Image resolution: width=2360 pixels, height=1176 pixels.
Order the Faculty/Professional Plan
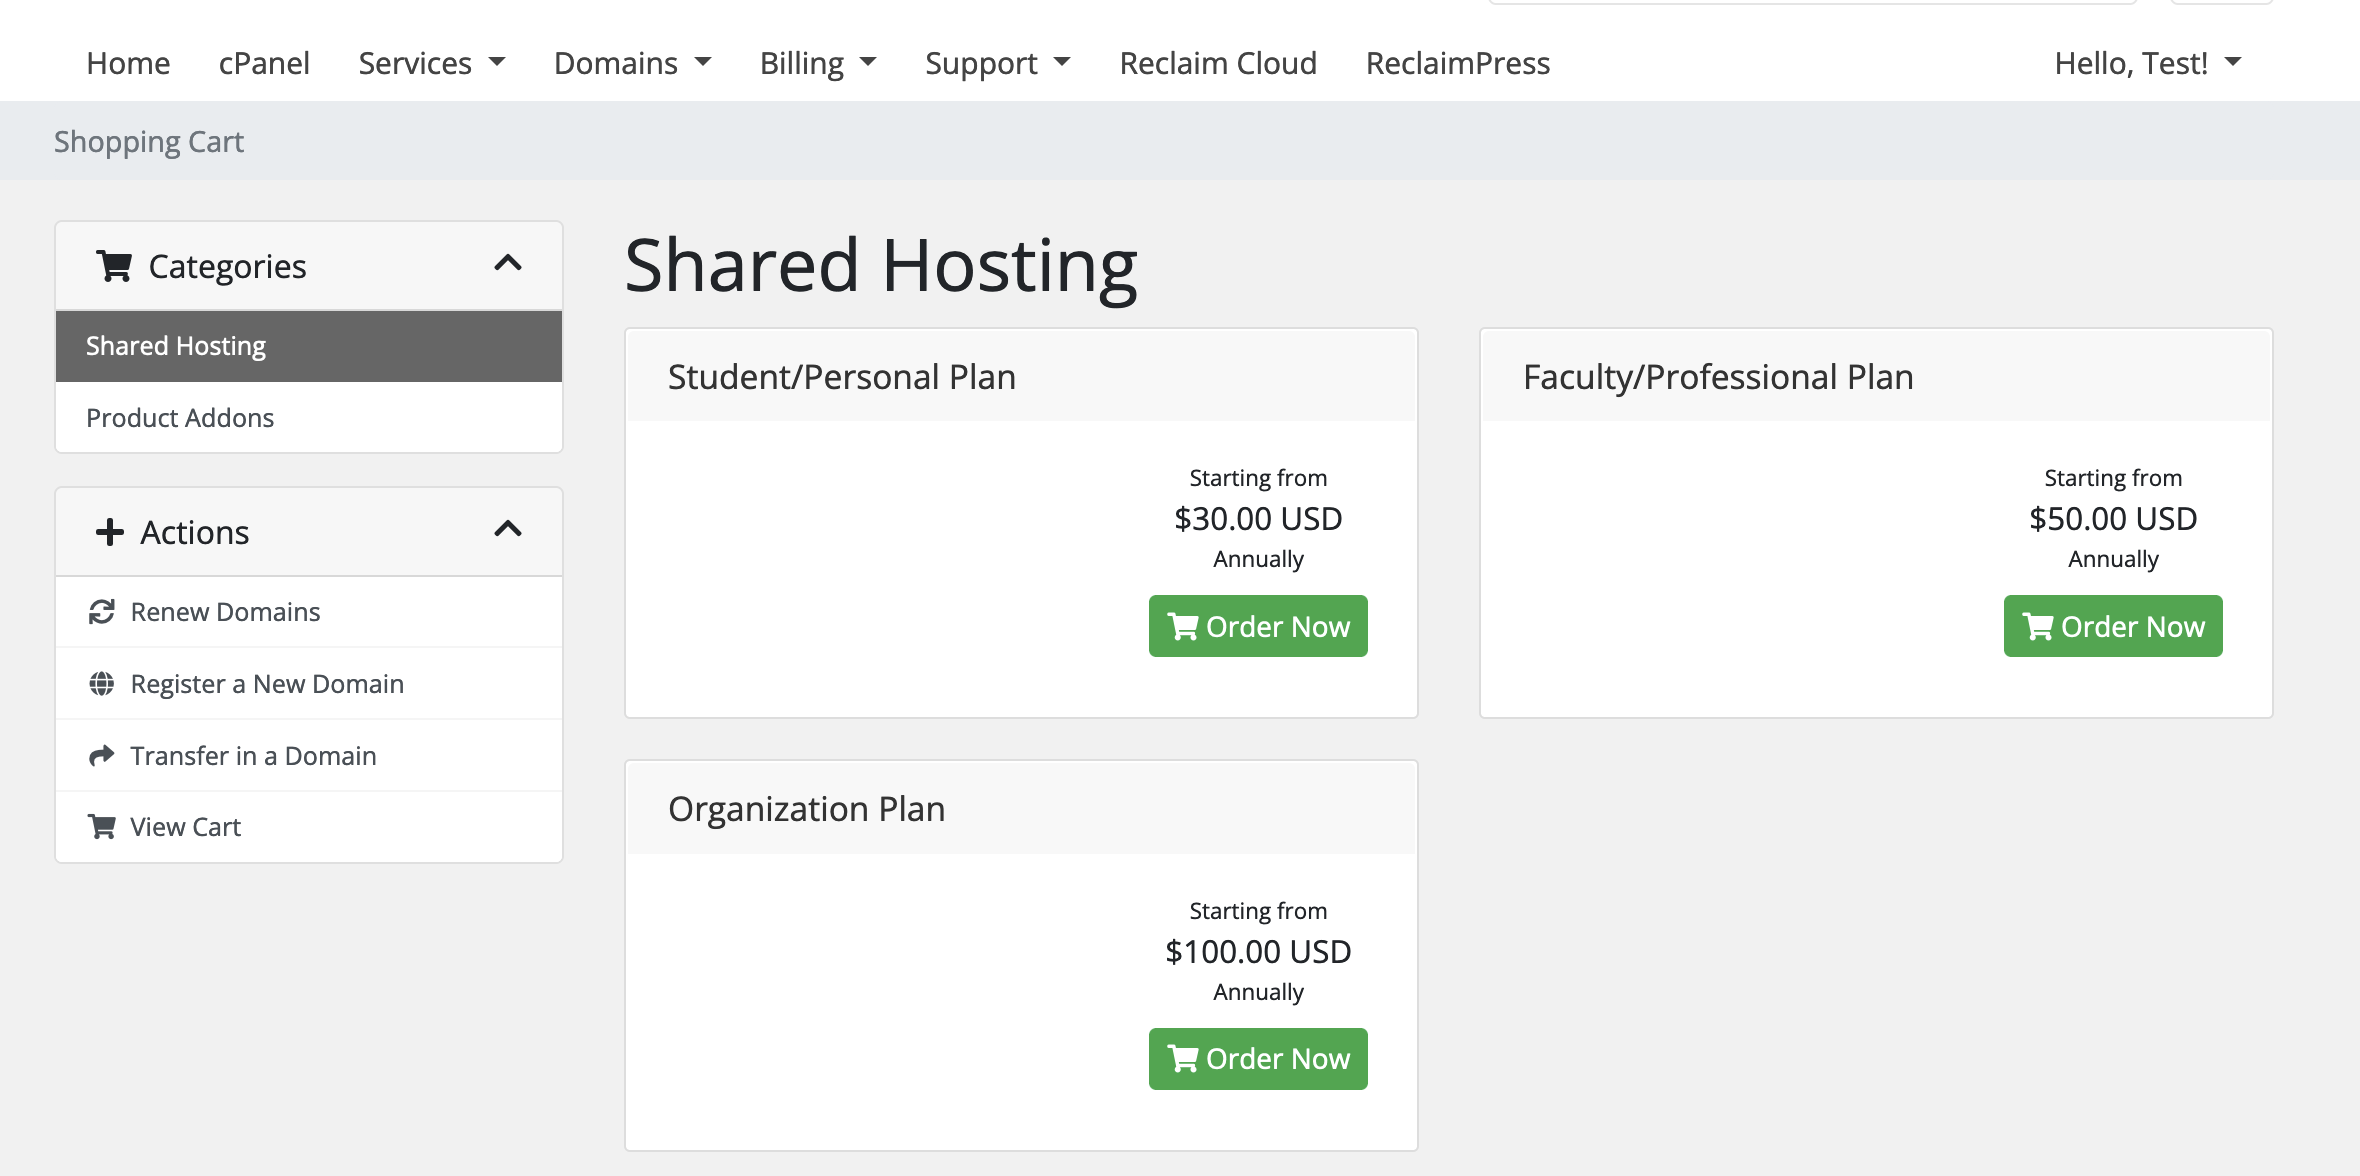[x=2113, y=626]
